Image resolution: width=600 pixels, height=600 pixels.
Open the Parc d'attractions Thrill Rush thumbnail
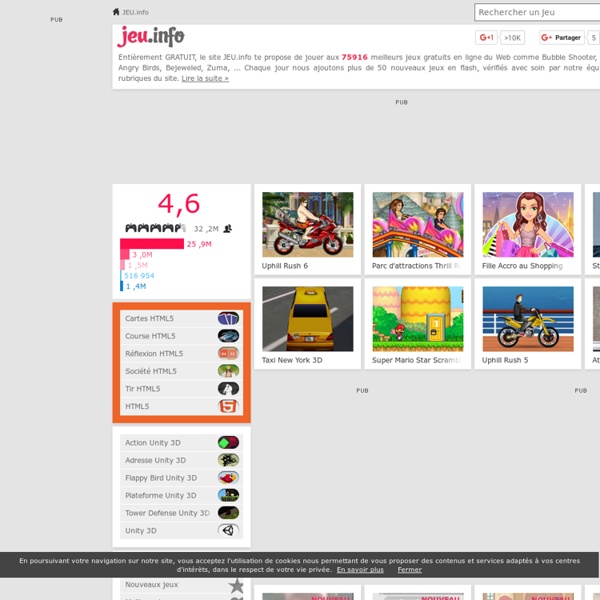[418, 225]
